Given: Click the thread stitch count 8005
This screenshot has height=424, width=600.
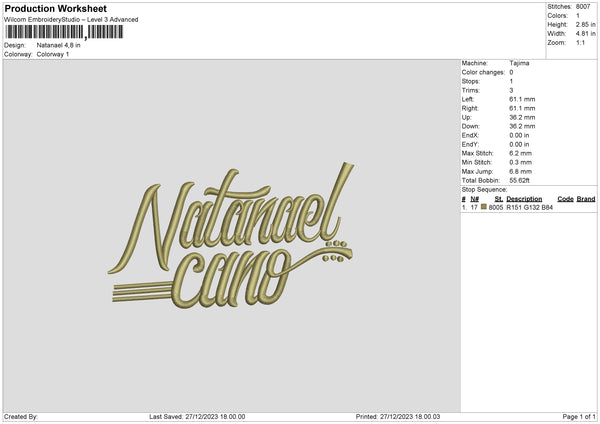Looking at the screenshot, I should [496, 207].
